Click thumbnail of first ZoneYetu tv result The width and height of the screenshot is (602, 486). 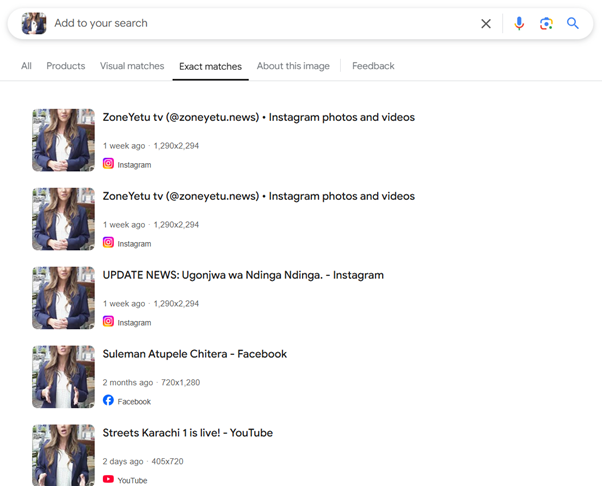[63, 140]
